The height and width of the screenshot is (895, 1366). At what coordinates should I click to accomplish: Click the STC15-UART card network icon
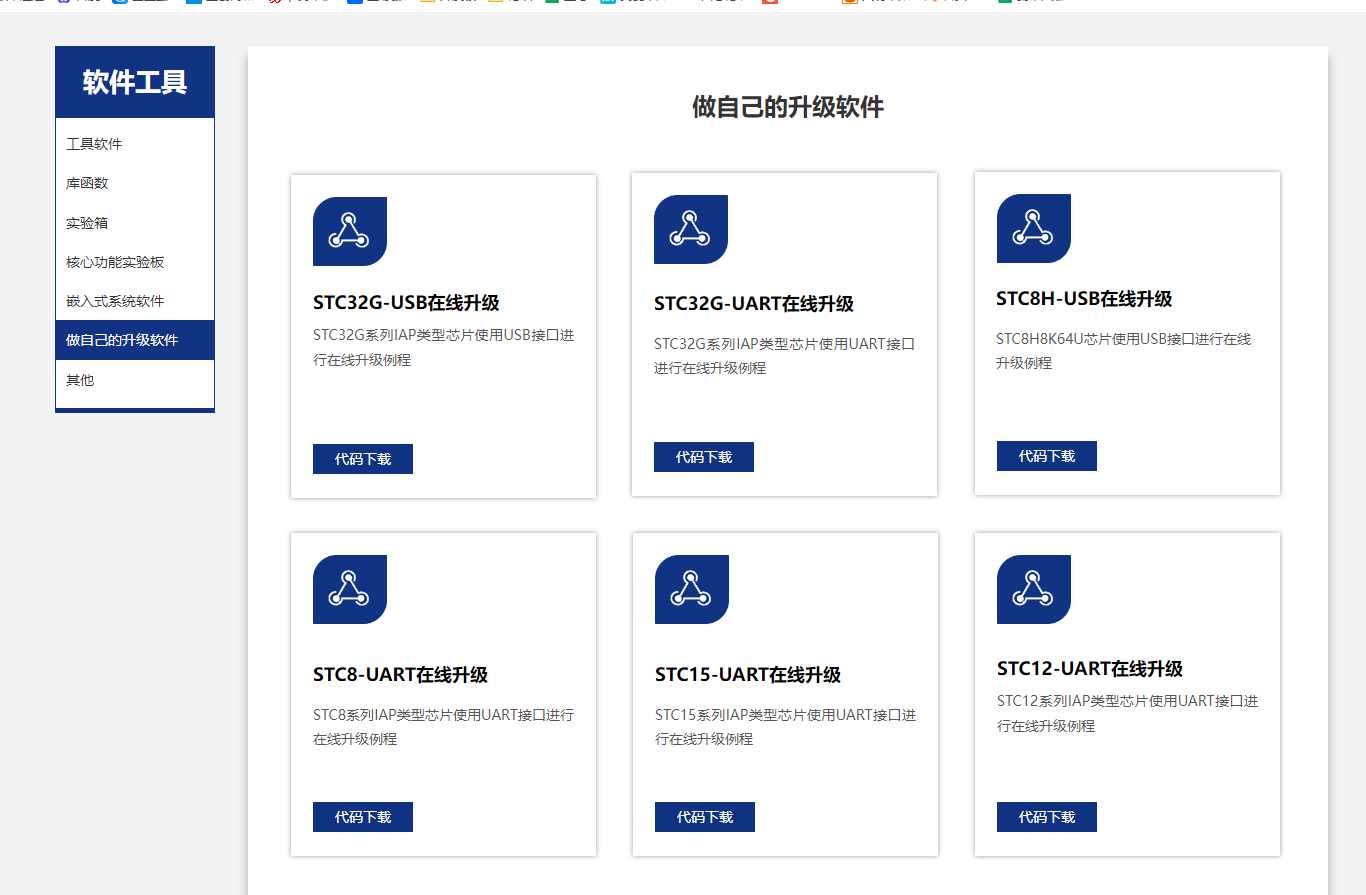click(x=692, y=589)
